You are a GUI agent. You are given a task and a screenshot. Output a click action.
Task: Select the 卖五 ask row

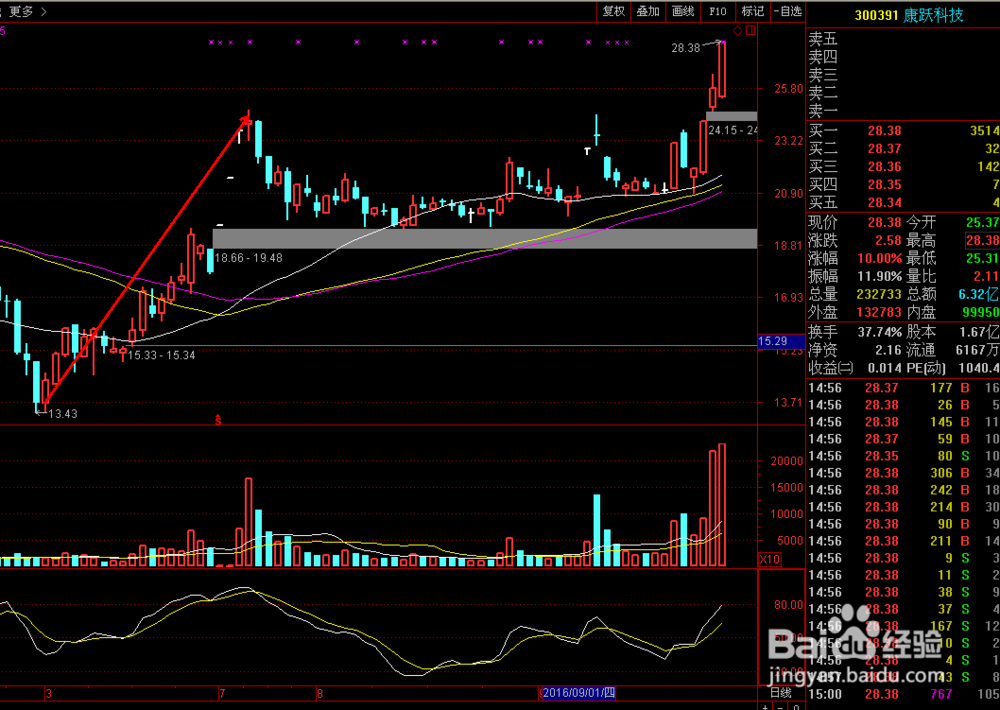coord(902,39)
